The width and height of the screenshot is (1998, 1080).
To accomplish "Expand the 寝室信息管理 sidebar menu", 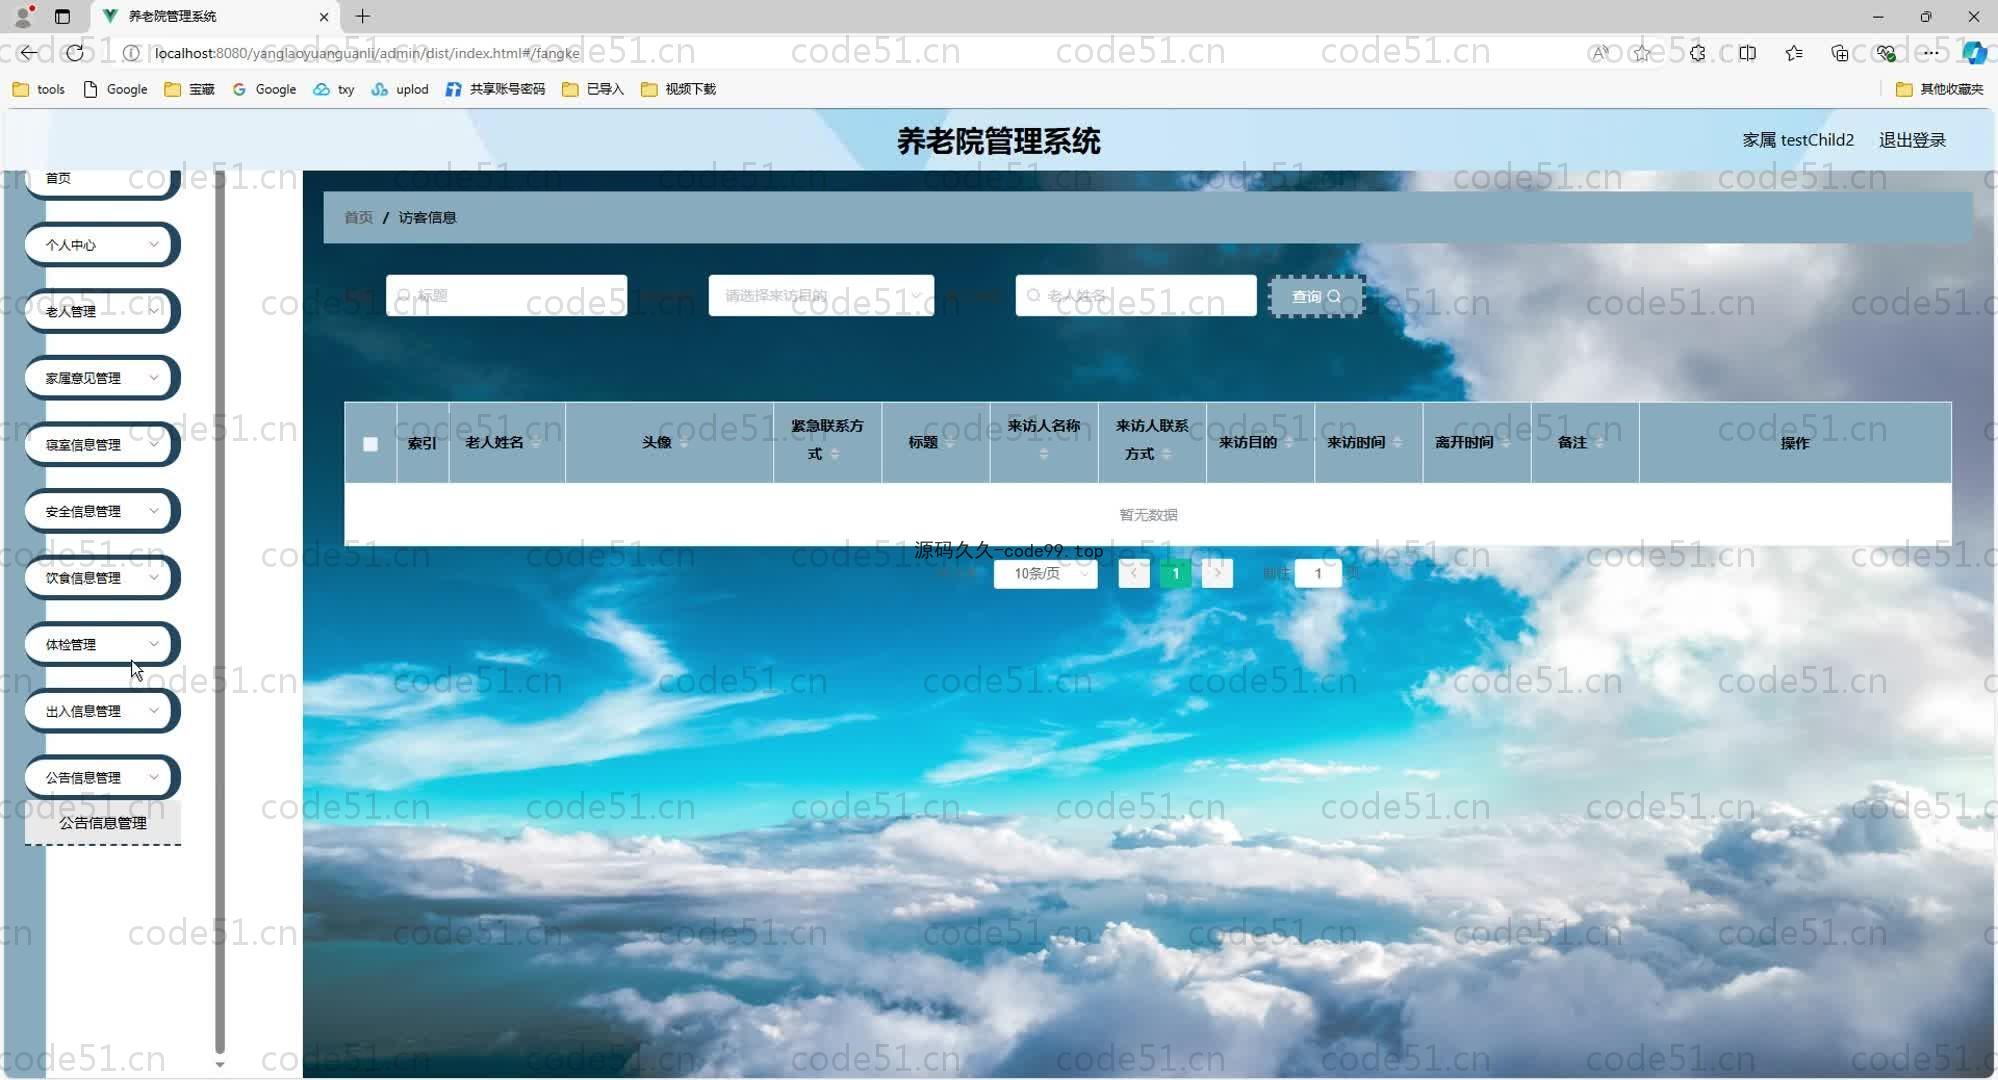I will point(101,444).
